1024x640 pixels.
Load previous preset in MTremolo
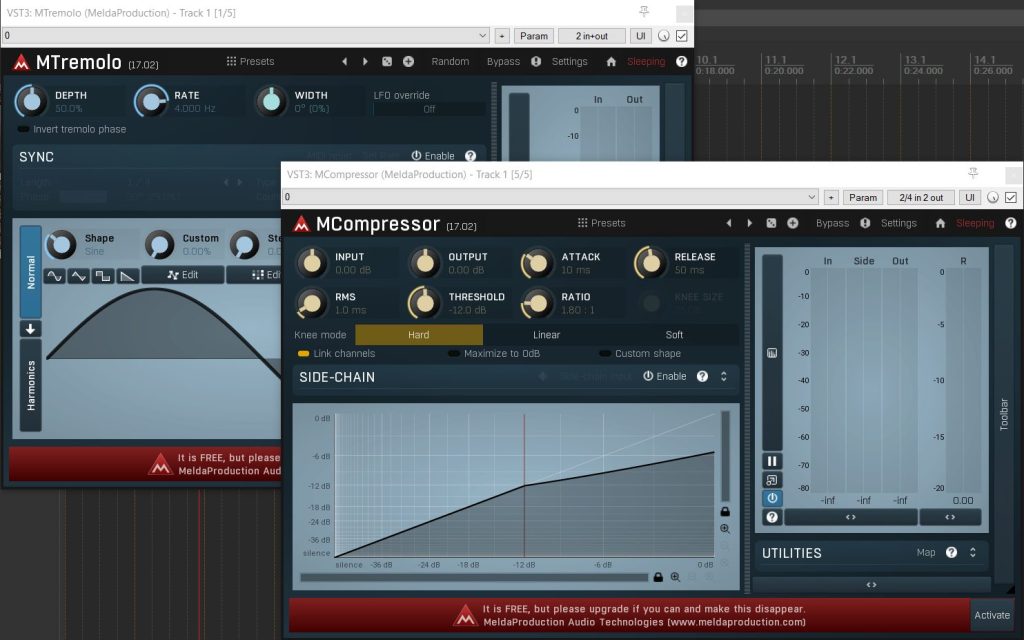click(x=345, y=61)
